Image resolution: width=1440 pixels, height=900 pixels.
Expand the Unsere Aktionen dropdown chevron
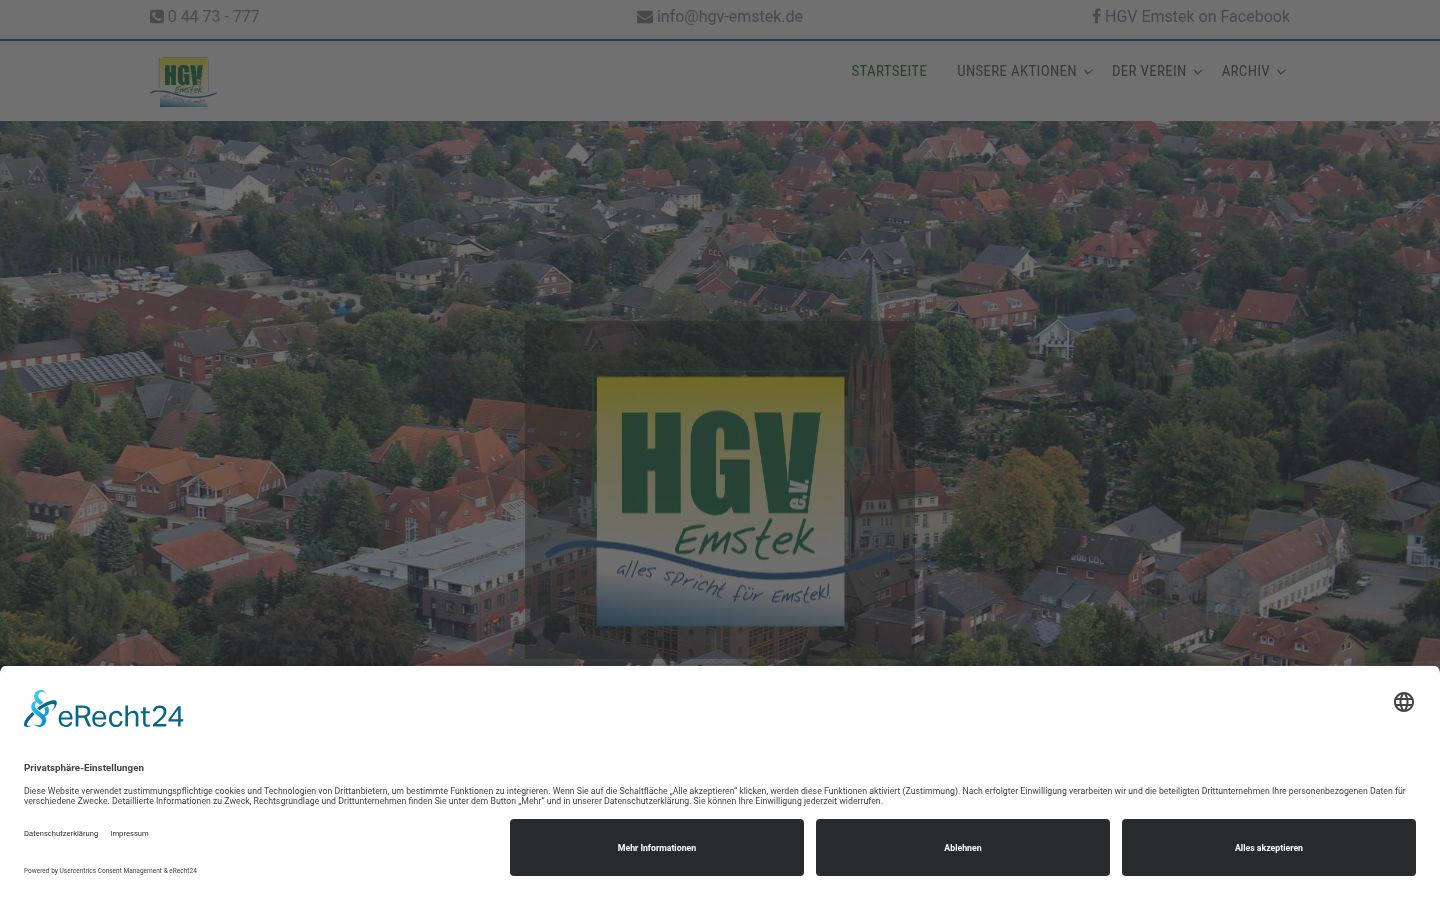click(x=1088, y=72)
